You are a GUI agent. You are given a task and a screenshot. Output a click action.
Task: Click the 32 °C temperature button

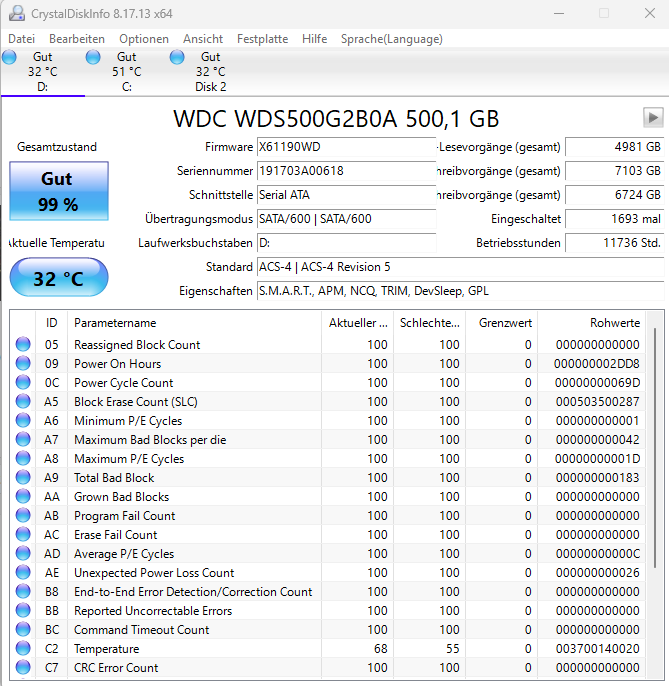click(x=59, y=277)
